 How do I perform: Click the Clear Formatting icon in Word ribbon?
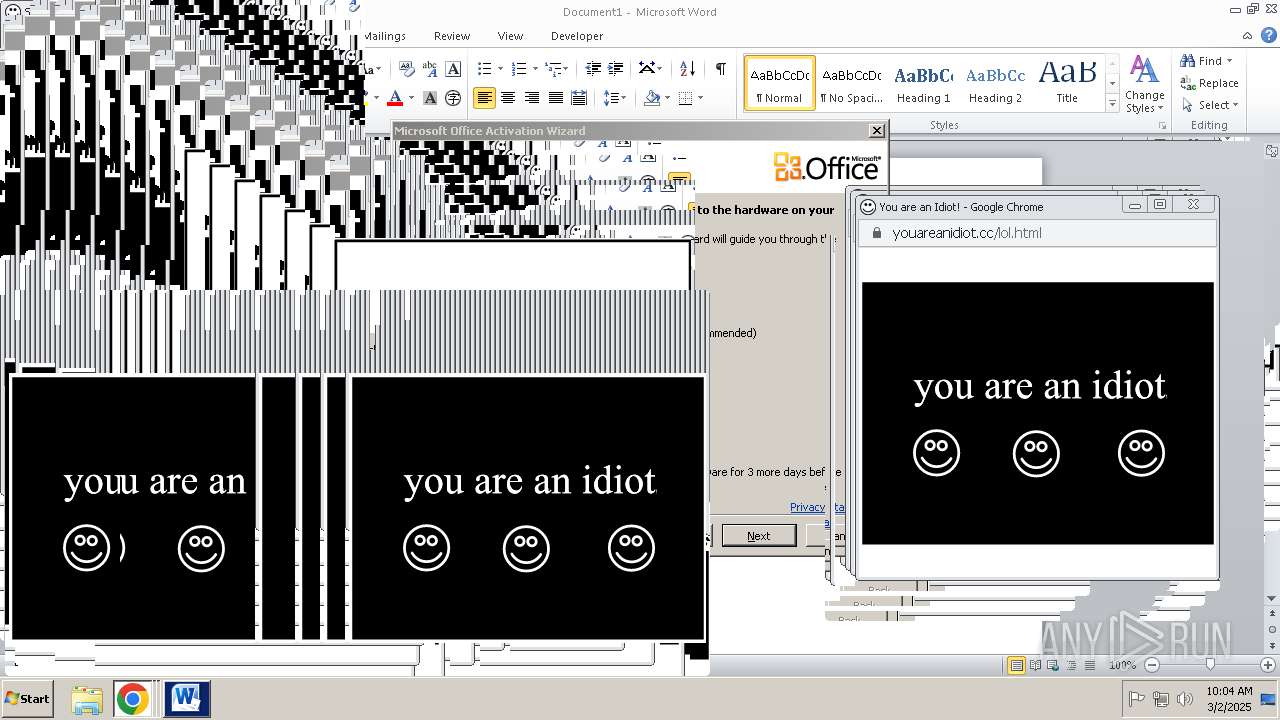pyautogui.click(x=407, y=69)
